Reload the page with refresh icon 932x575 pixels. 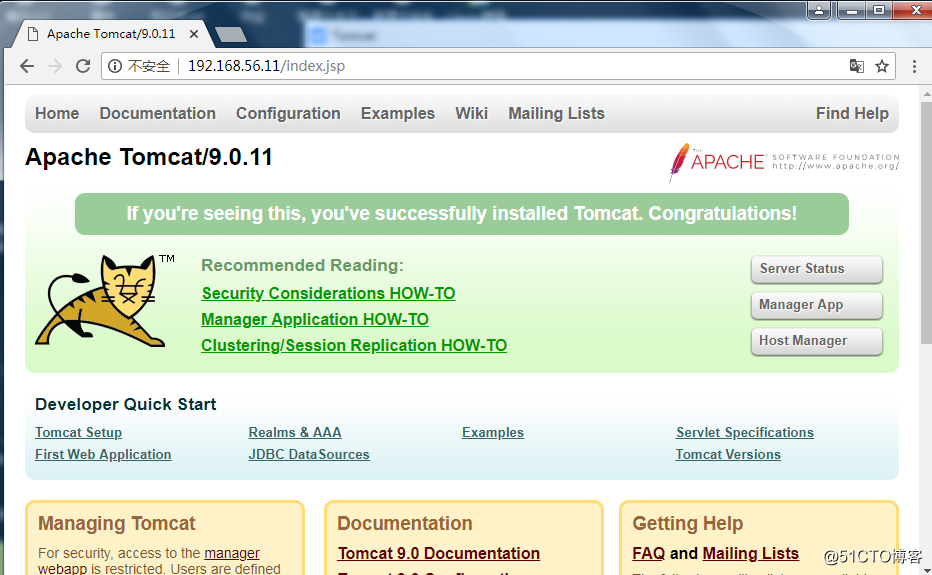[x=83, y=66]
